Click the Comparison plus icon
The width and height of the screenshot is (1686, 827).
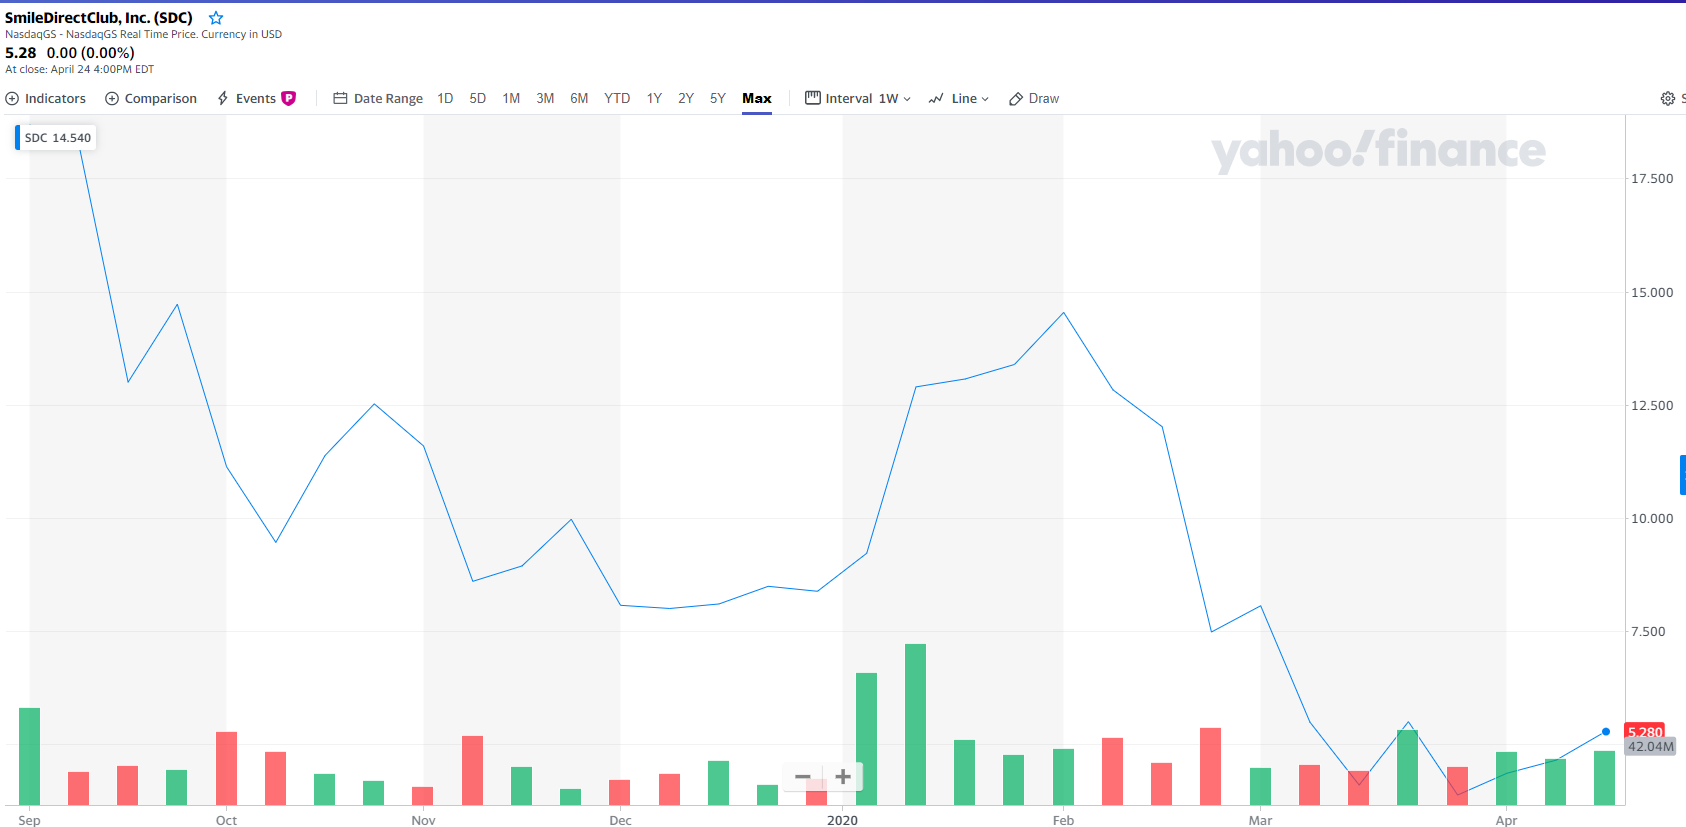coord(112,99)
